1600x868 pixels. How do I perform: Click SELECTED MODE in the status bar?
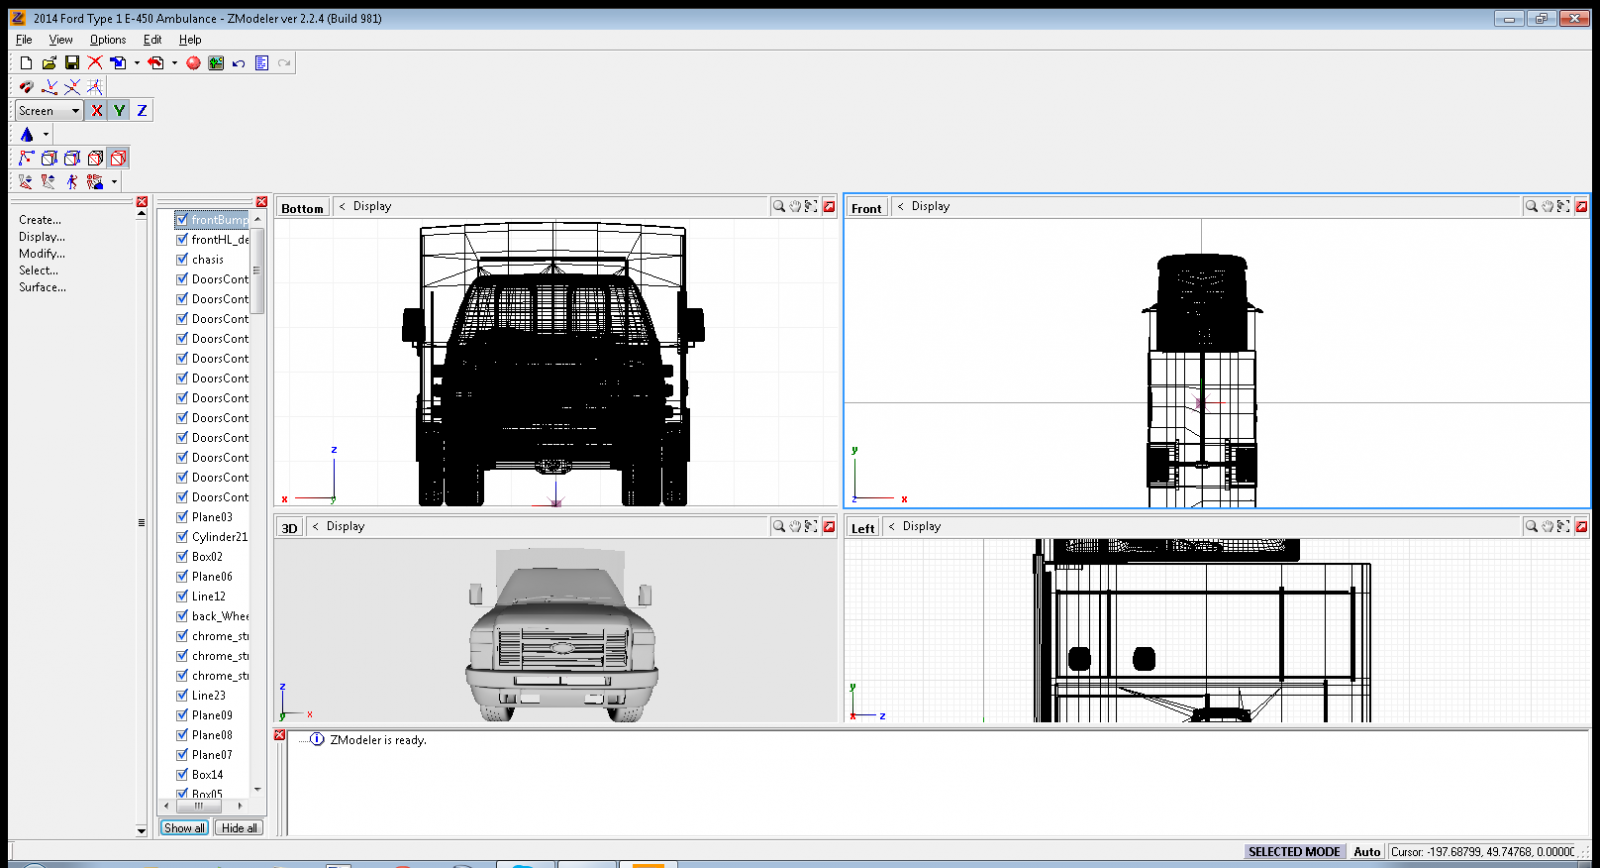(1294, 852)
